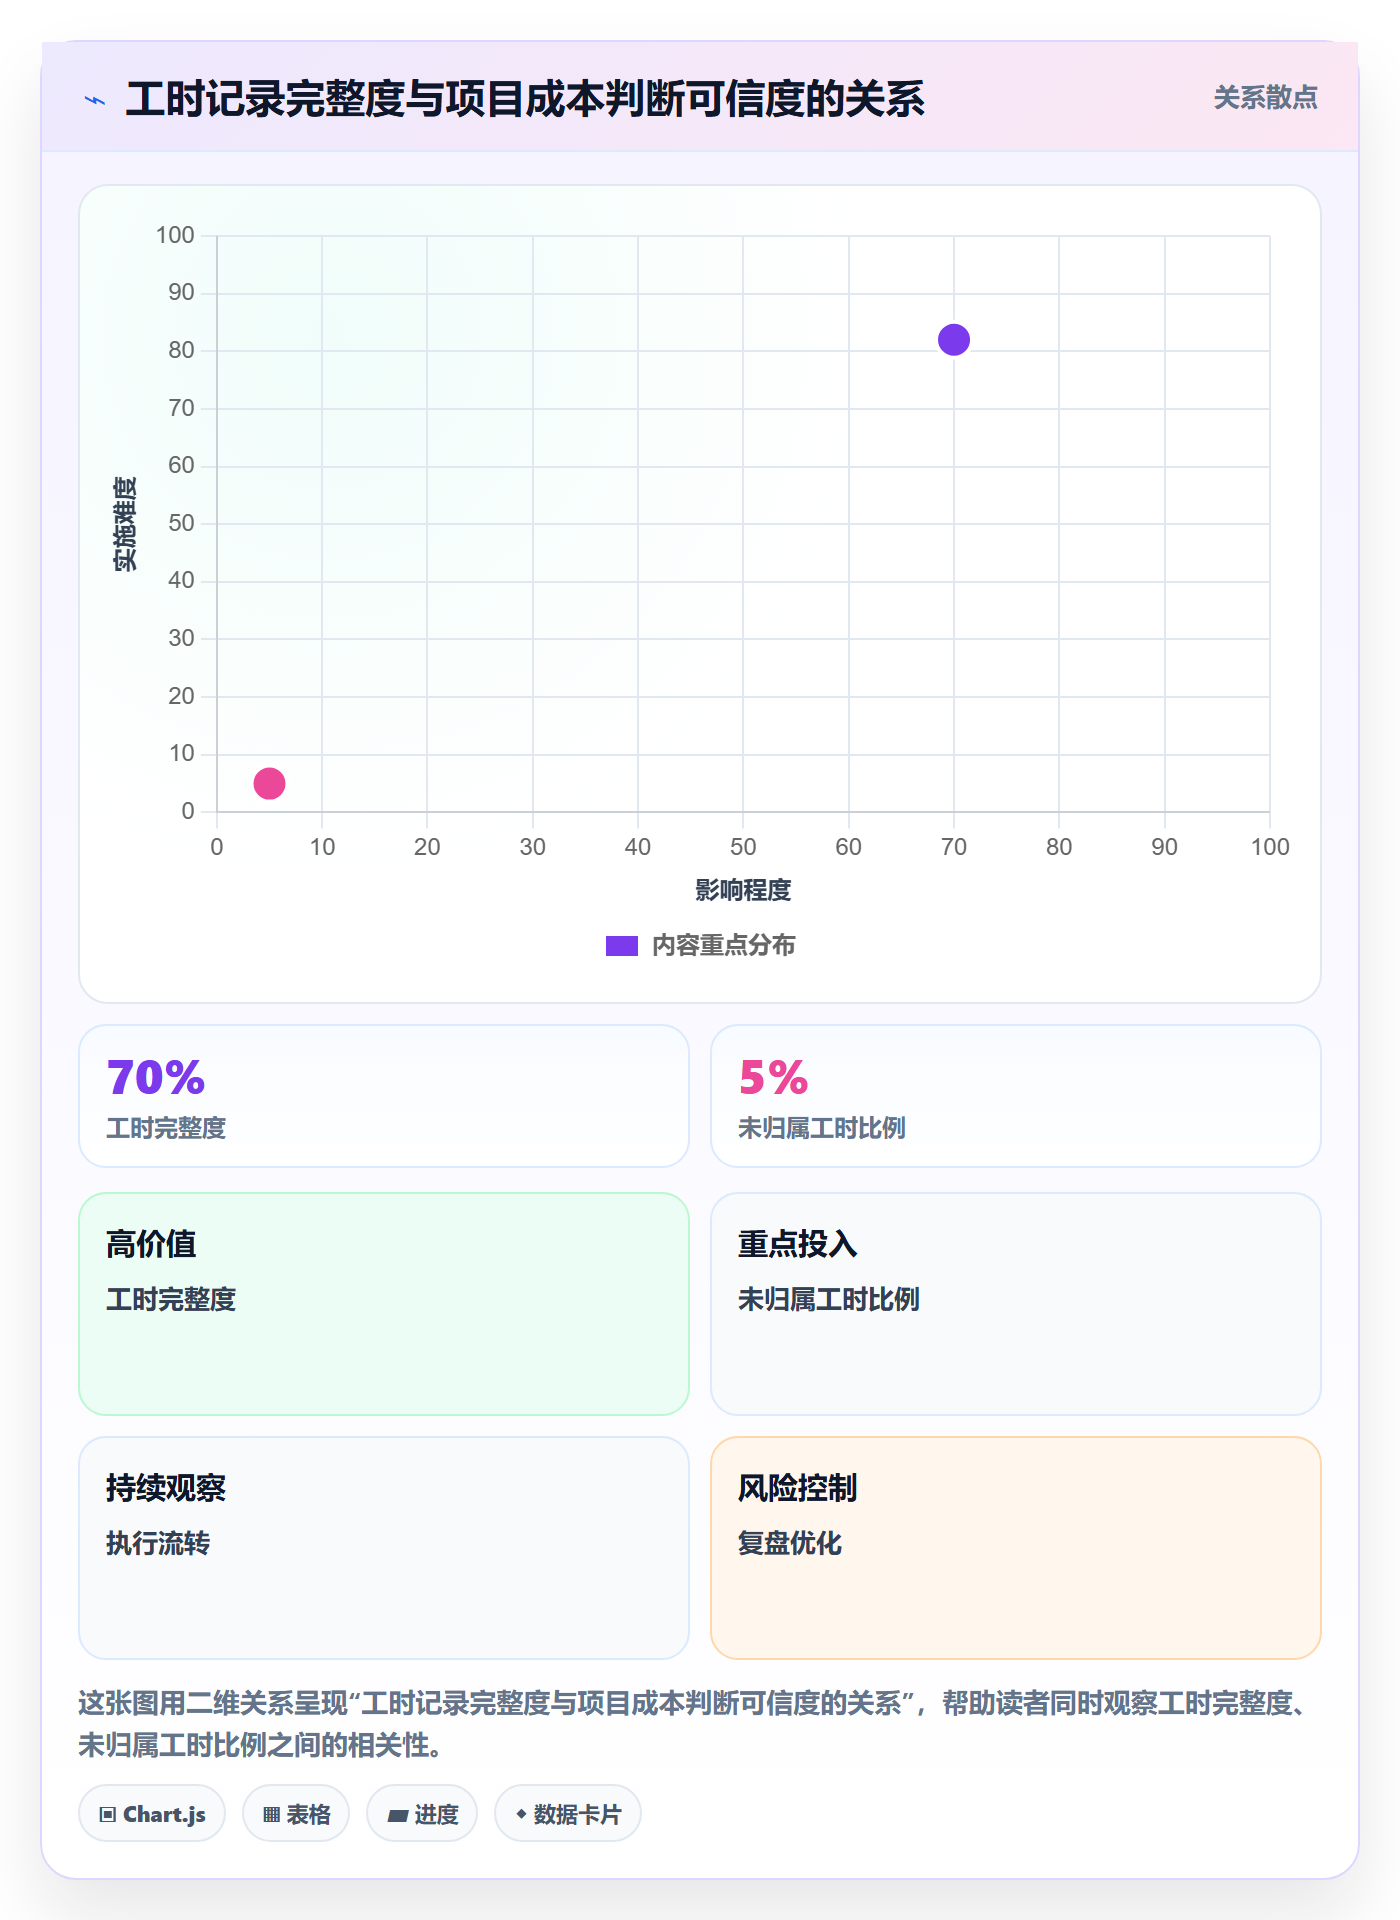Select the 持续观察 quadrant card
Image resolution: width=1400 pixels, height=1920 pixels.
[384, 1548]
